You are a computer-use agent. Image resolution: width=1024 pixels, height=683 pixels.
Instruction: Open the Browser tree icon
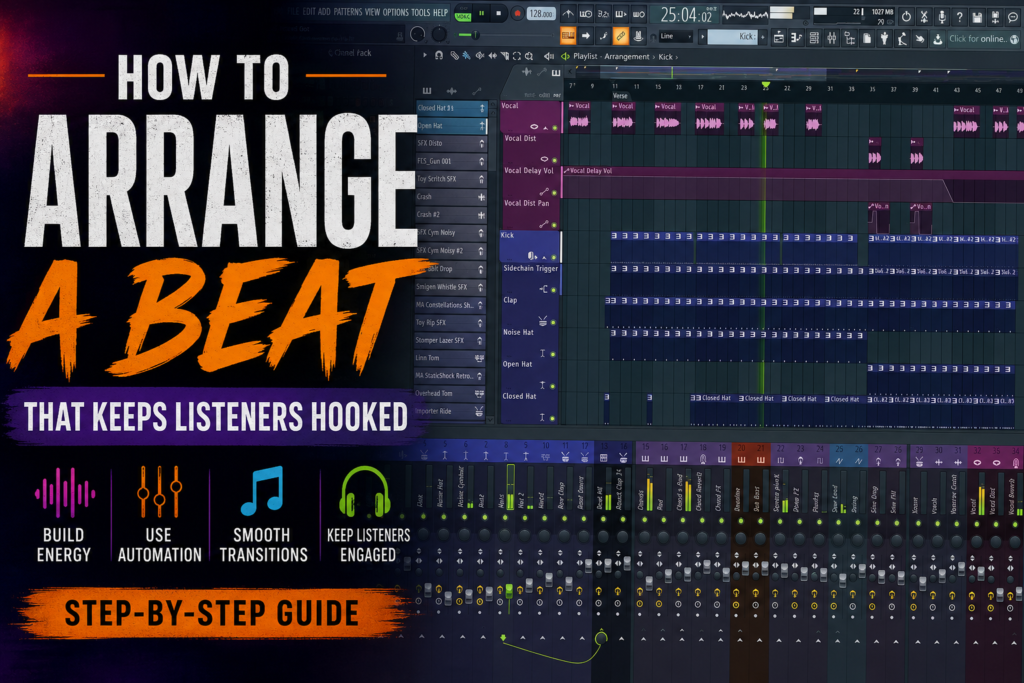[849, 38]
